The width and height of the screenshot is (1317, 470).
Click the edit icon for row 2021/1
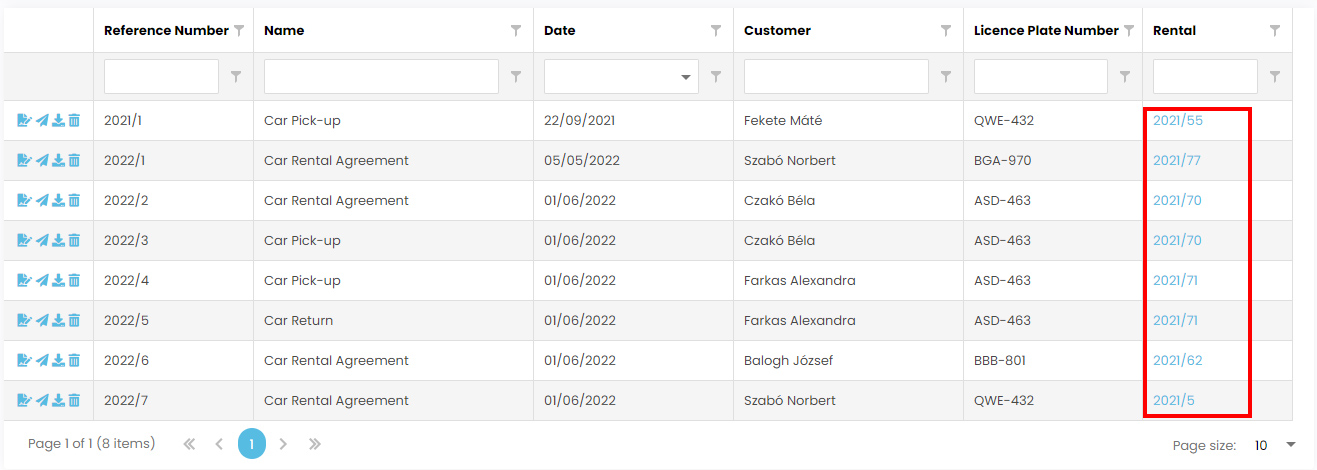24,120
